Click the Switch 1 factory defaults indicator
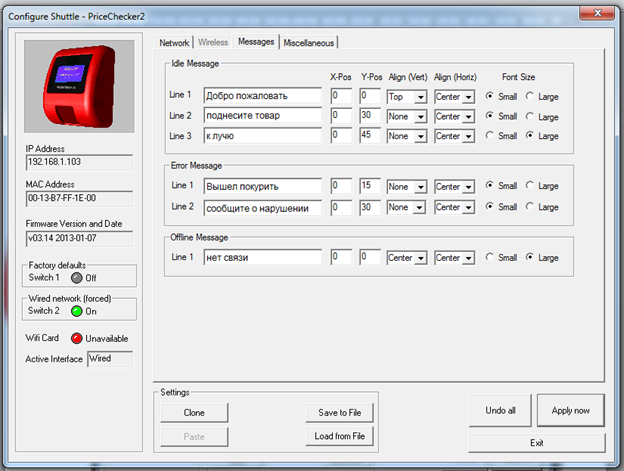Image resolution: width=624 pixels, height=471 pixels. (x=76, y=278)
